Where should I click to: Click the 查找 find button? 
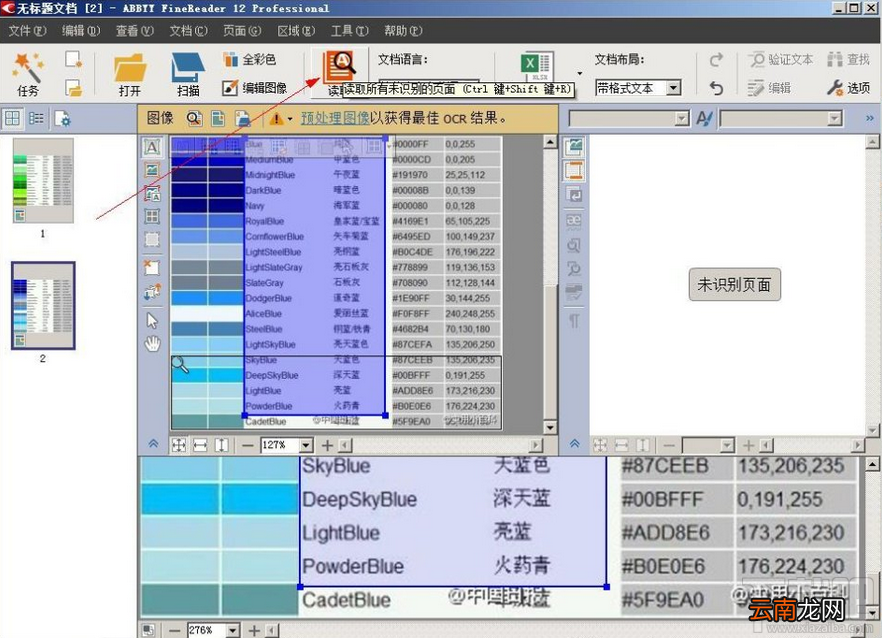pyautogui.click(x=849, y=59)
